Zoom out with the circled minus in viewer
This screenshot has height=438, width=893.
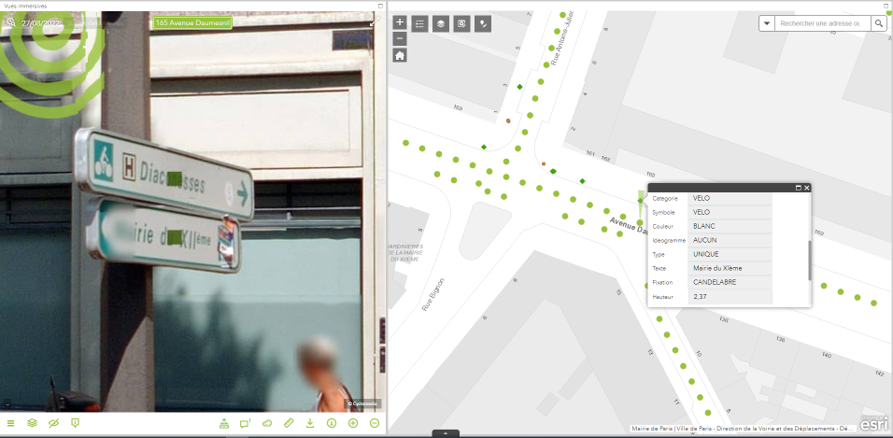point(374,423)
